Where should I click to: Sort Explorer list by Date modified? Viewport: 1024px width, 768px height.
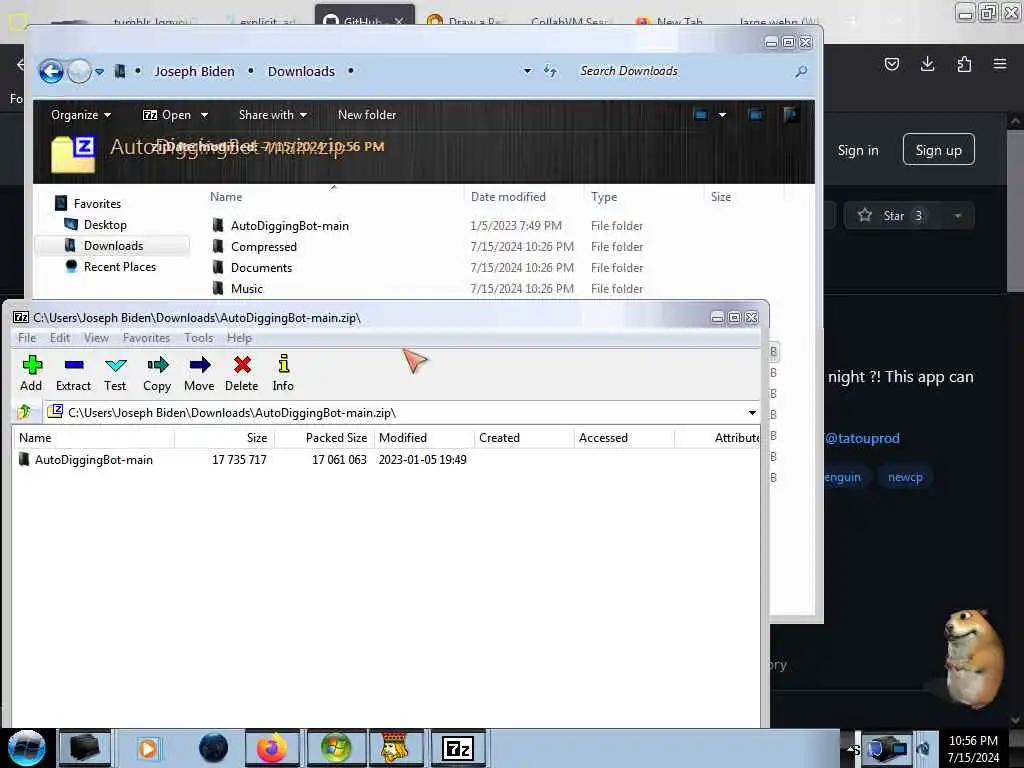[509, 197]
